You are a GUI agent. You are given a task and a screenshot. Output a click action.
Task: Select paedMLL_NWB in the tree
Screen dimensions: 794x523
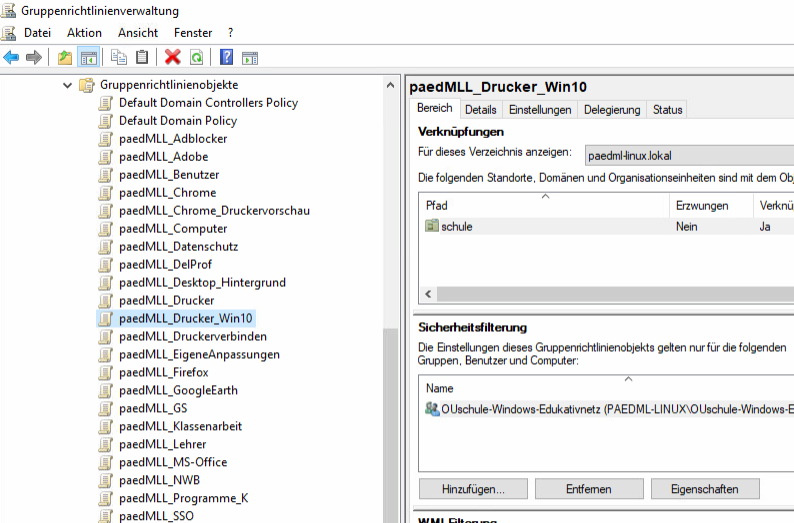(159, 480)
